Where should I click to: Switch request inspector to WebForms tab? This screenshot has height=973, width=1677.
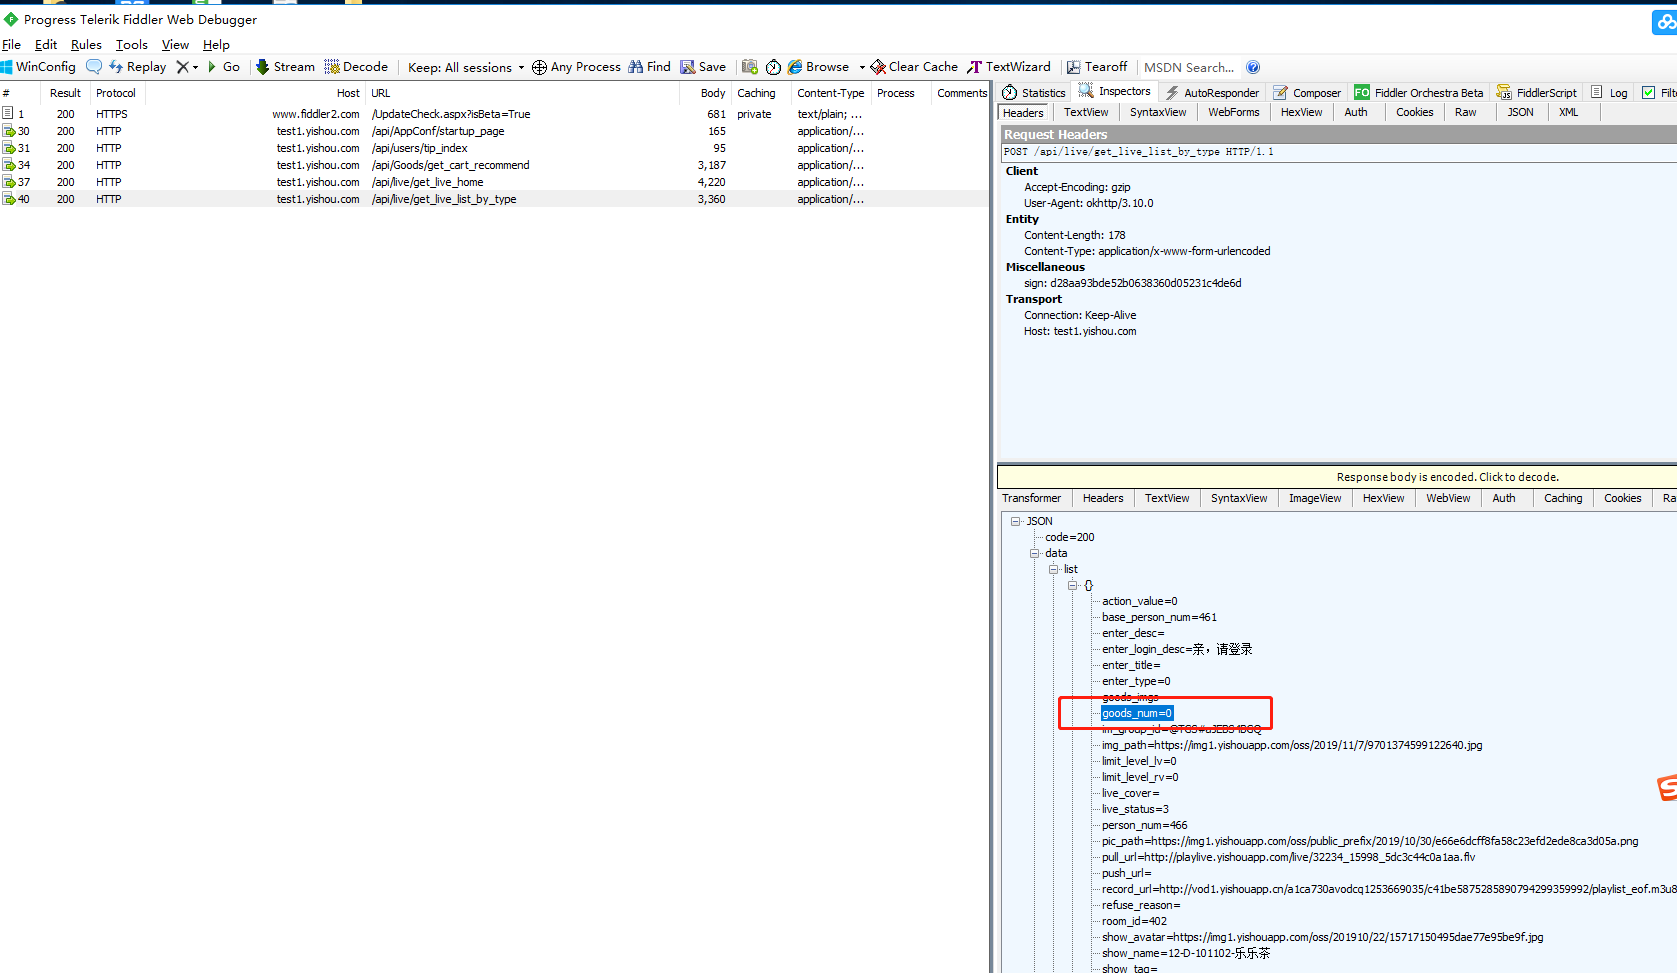[1233, 112]
